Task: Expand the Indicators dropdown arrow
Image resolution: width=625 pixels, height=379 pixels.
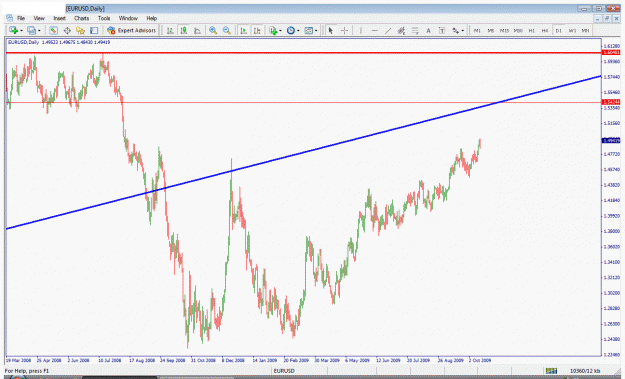Action: (280, 31)
